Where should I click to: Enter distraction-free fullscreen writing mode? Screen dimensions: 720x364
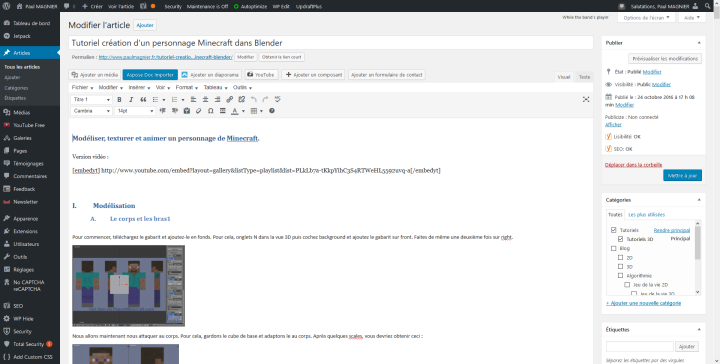[586, 100]
